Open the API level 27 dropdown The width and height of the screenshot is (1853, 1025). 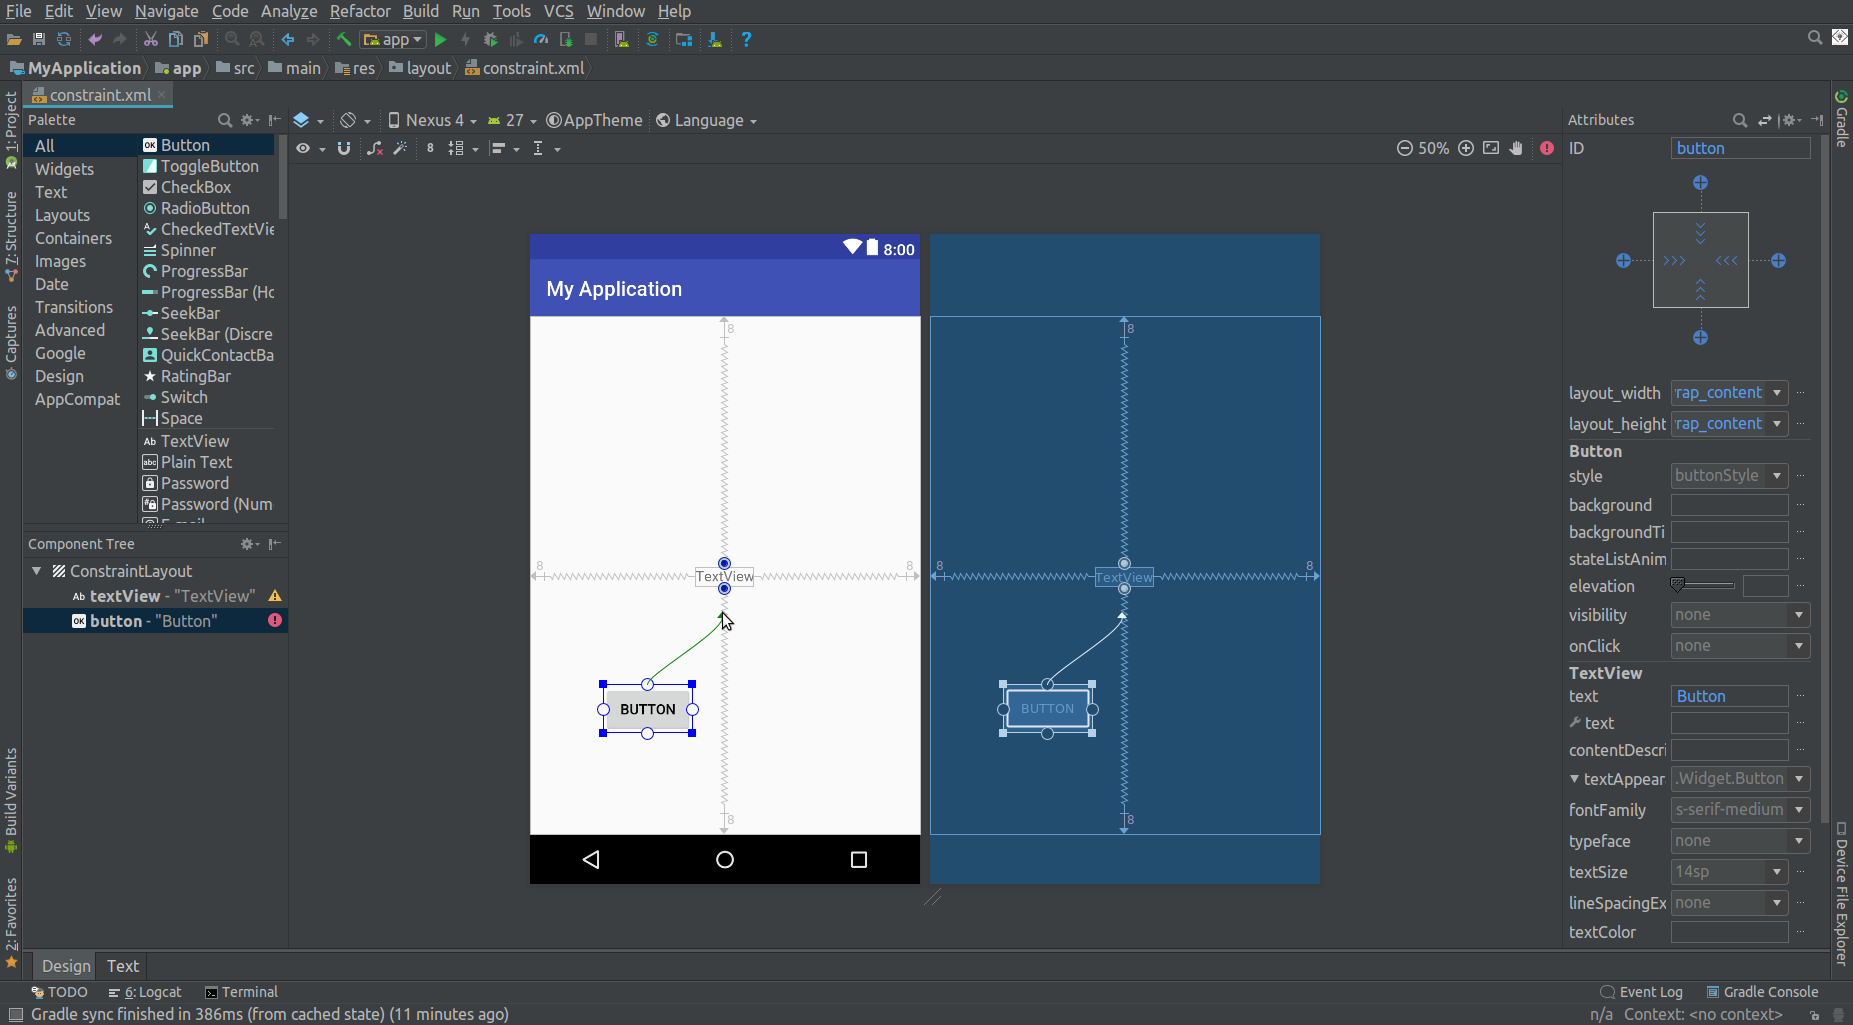click(x=512, y=120)
